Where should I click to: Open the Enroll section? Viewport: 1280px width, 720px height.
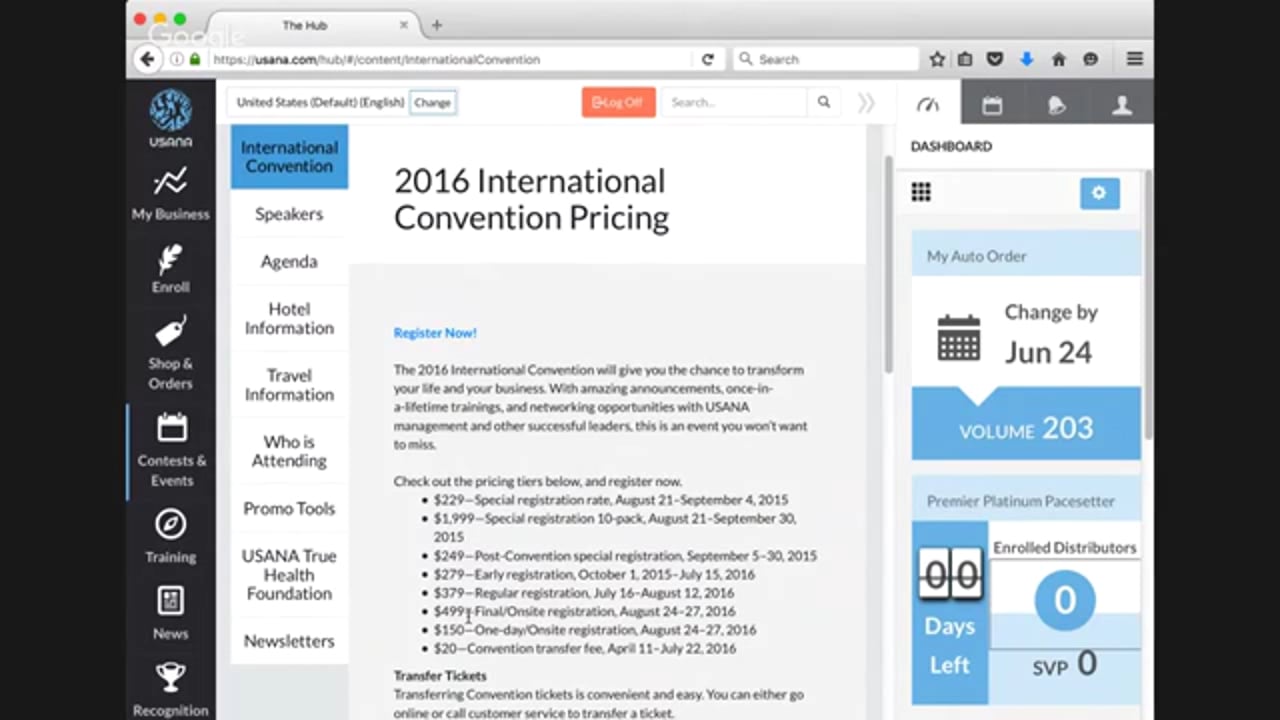pos(171,268)
